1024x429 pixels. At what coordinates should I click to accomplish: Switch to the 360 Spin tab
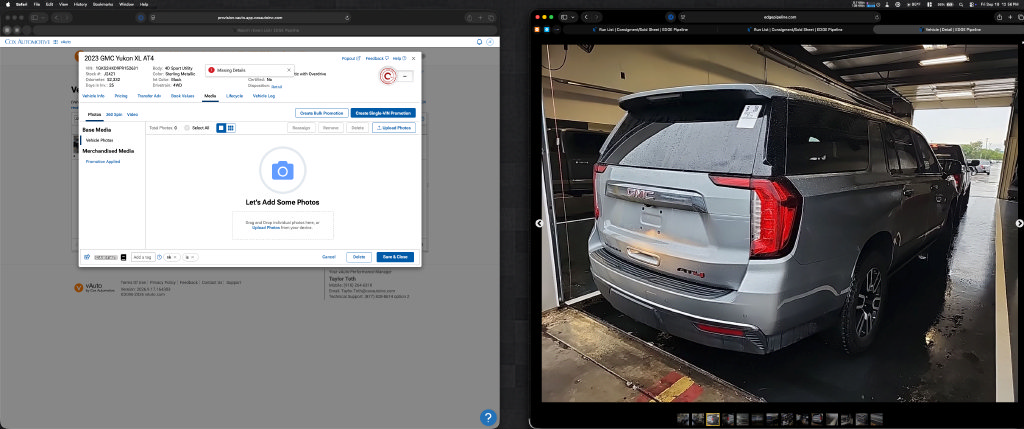click(x=114, y=114)
